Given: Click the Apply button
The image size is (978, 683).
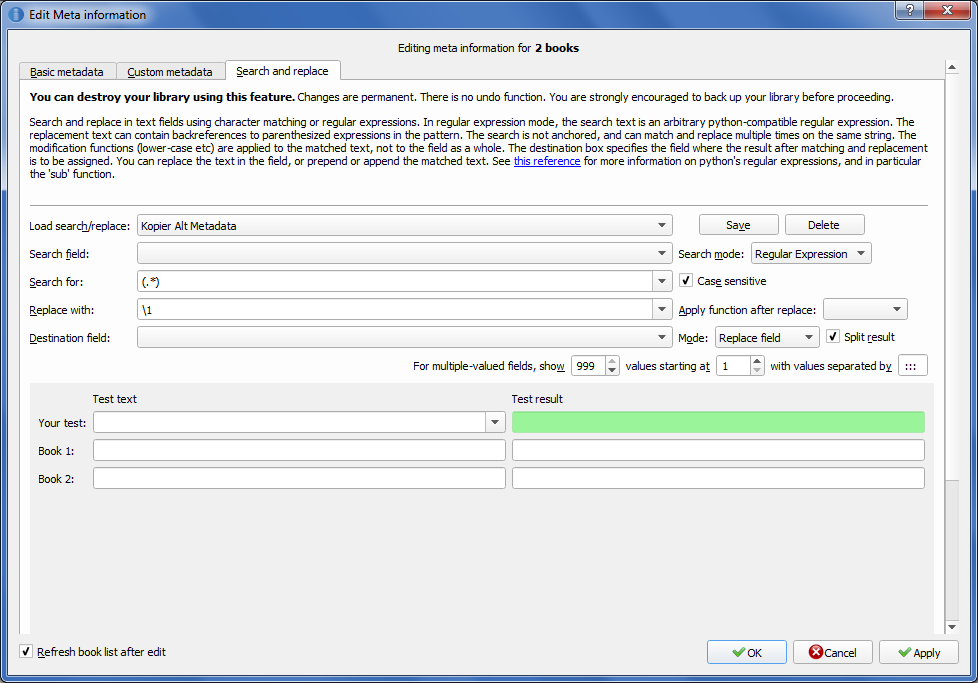Looking at the screenshot, I should 919,652.
